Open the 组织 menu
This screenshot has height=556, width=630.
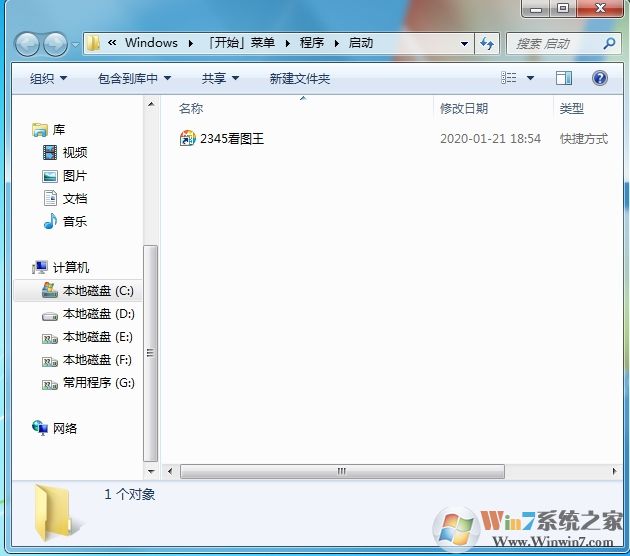pyautogui.click(x=48, y=78)
